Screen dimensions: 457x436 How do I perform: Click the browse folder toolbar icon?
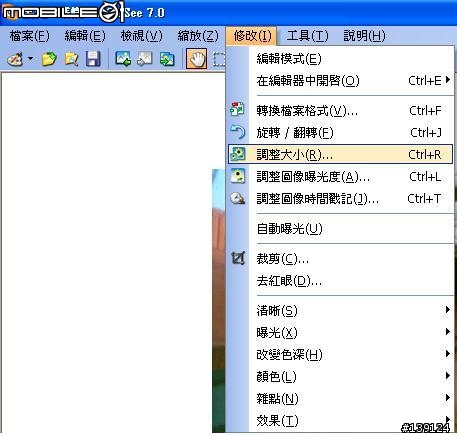click(71, 59)
